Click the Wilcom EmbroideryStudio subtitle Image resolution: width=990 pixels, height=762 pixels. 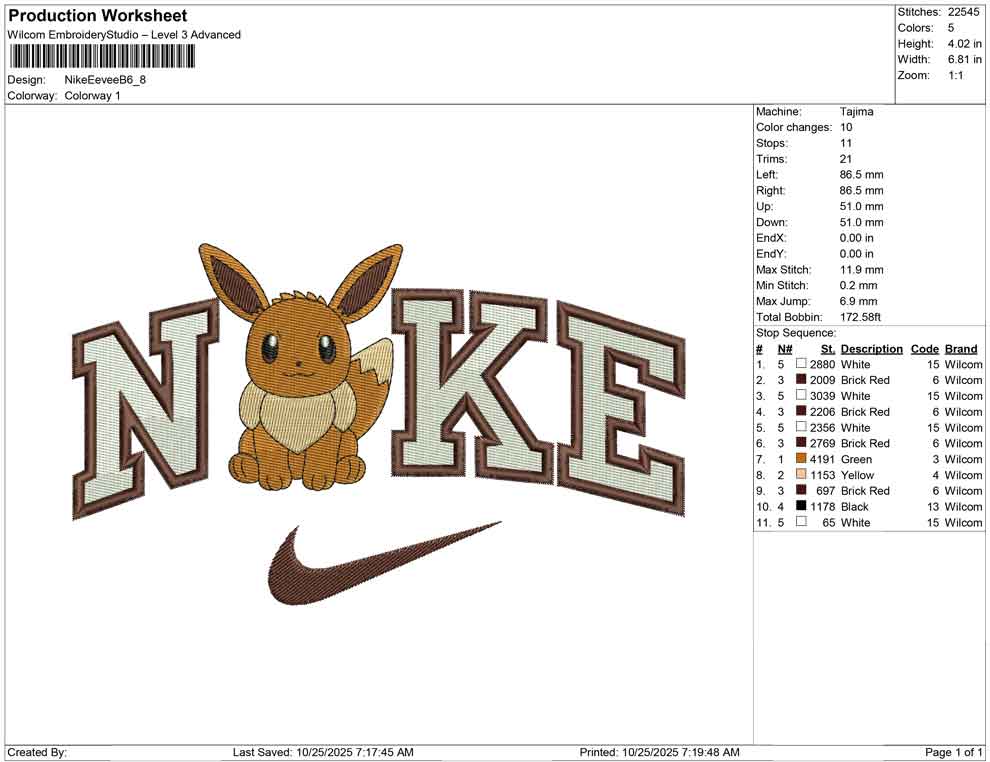coord(124,35)
